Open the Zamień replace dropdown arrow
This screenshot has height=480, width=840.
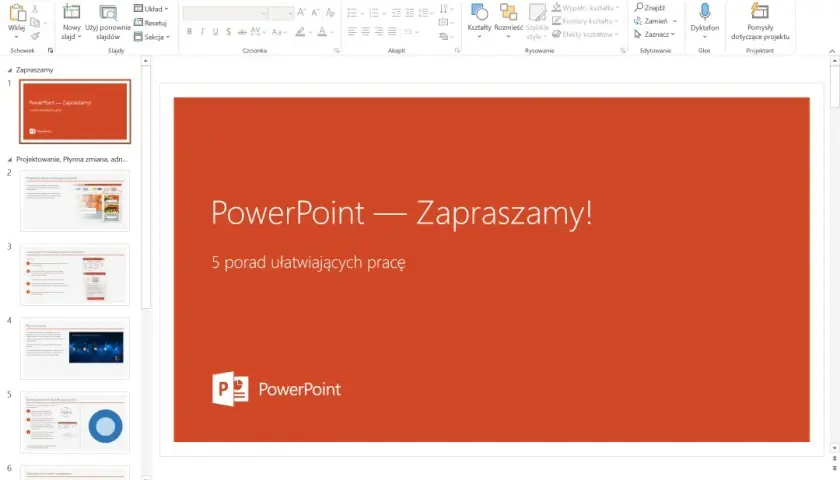674,21
